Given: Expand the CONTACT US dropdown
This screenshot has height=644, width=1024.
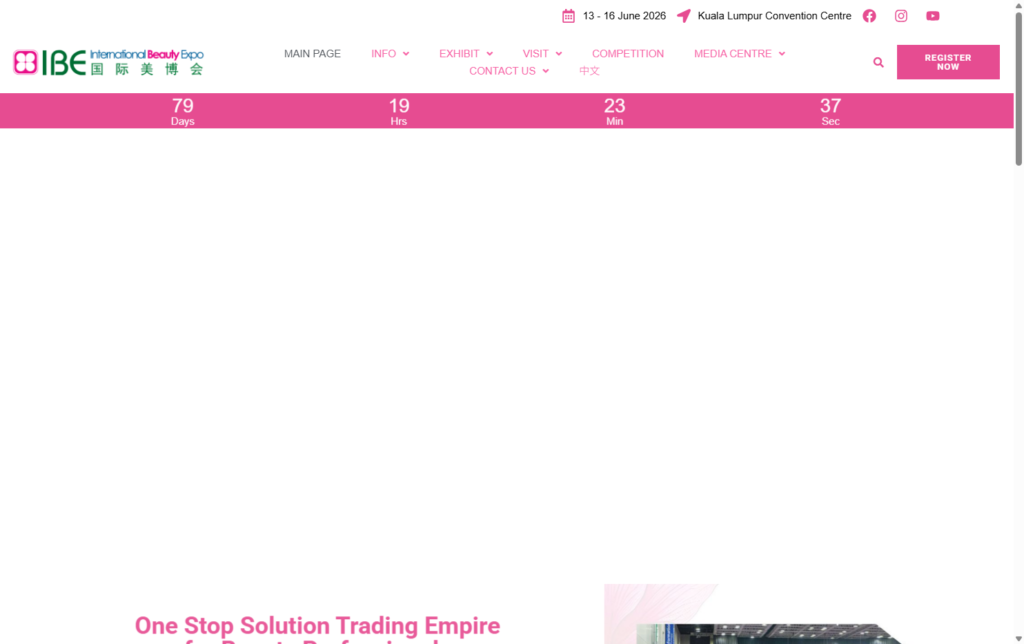Looking at the screenshot, I should point(509,71).
